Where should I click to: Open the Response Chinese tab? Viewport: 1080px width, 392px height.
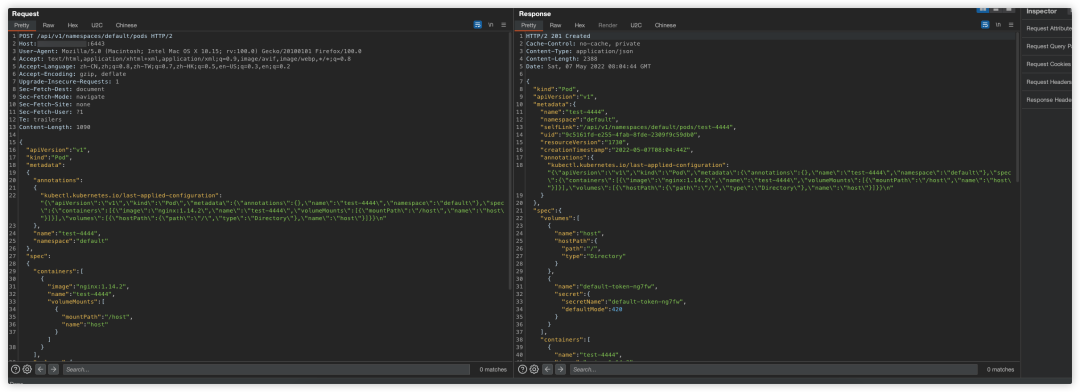tap(665, 25)
